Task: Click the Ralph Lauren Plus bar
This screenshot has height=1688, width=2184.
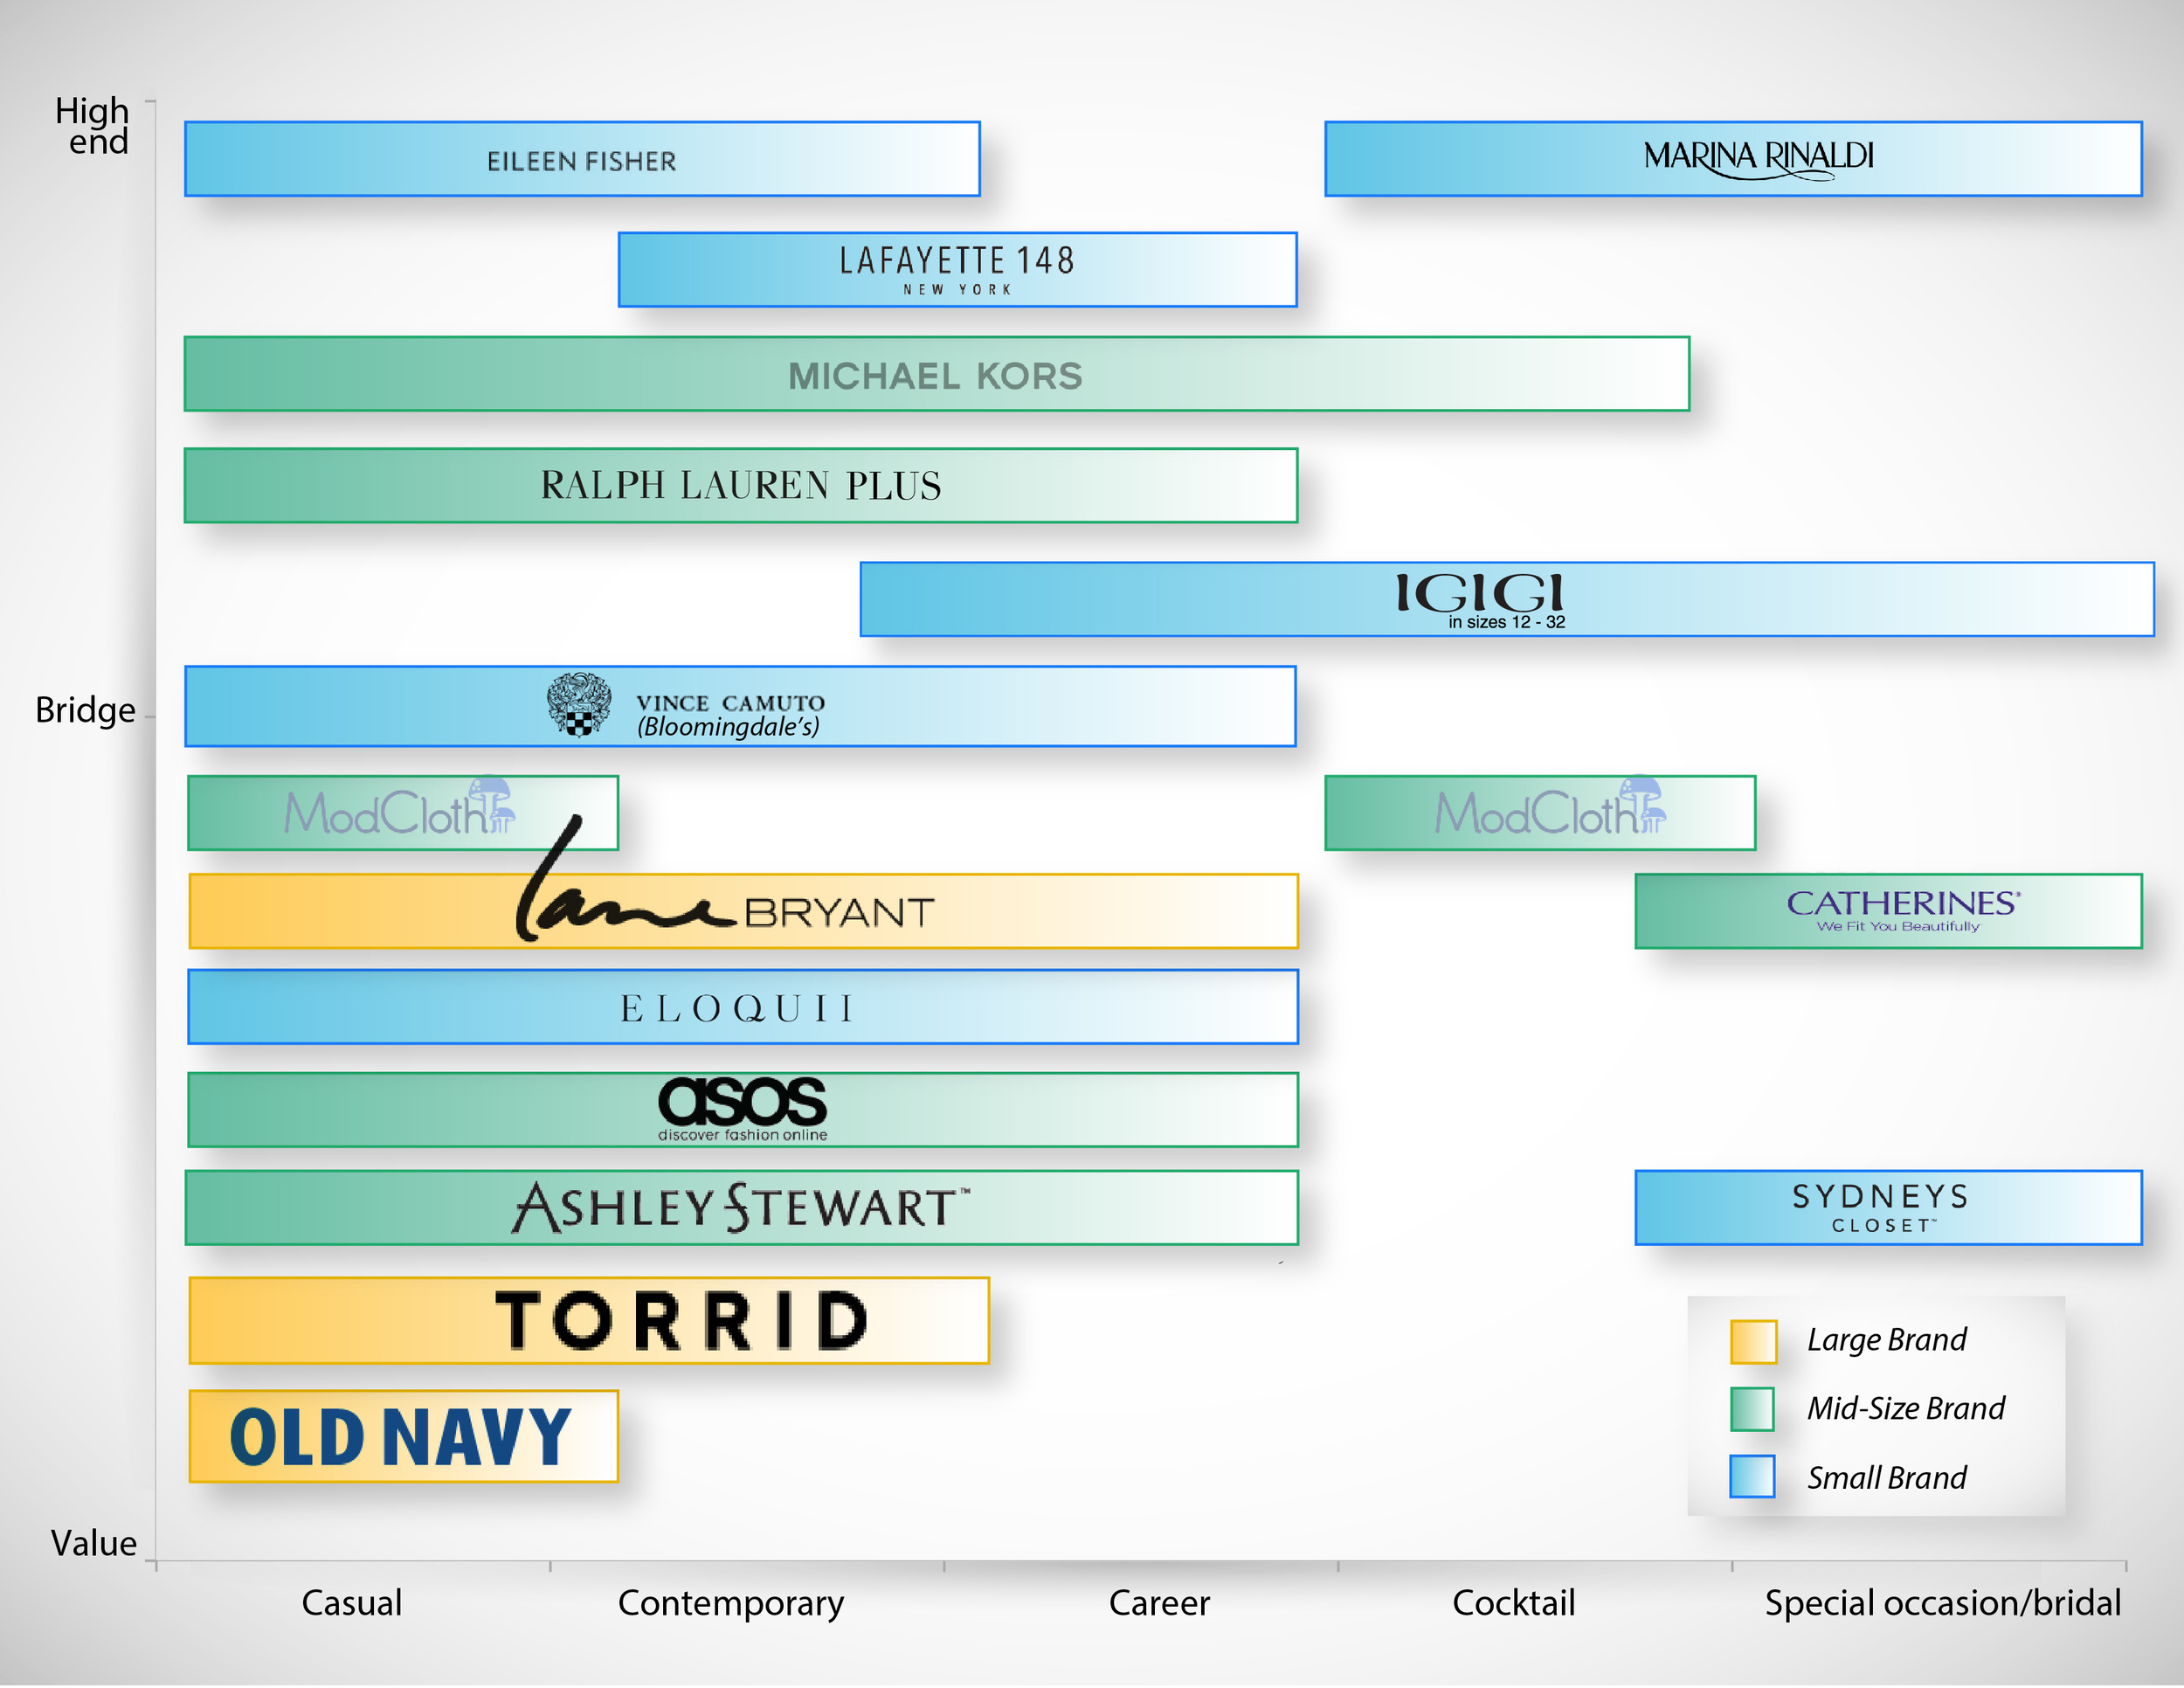Action: (741, 485)
